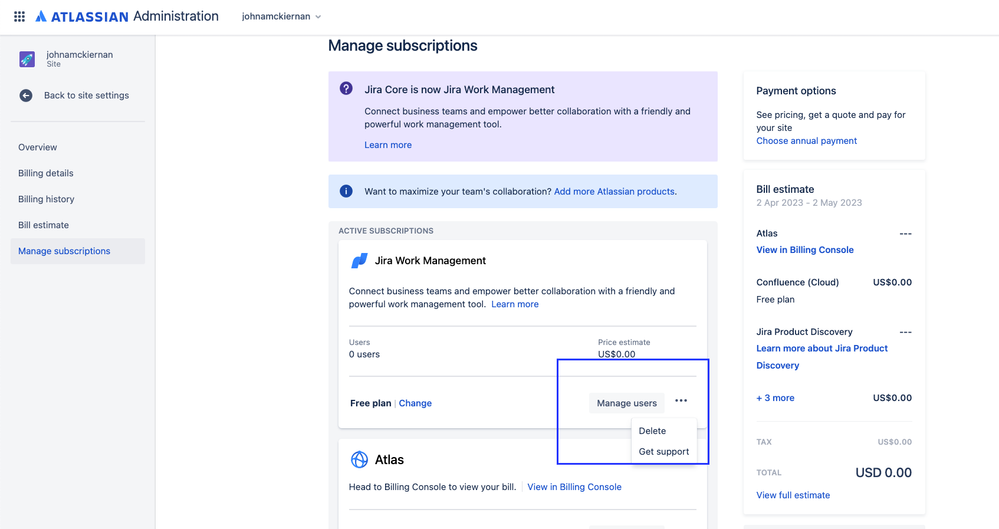Click the 0 users value

364,354
